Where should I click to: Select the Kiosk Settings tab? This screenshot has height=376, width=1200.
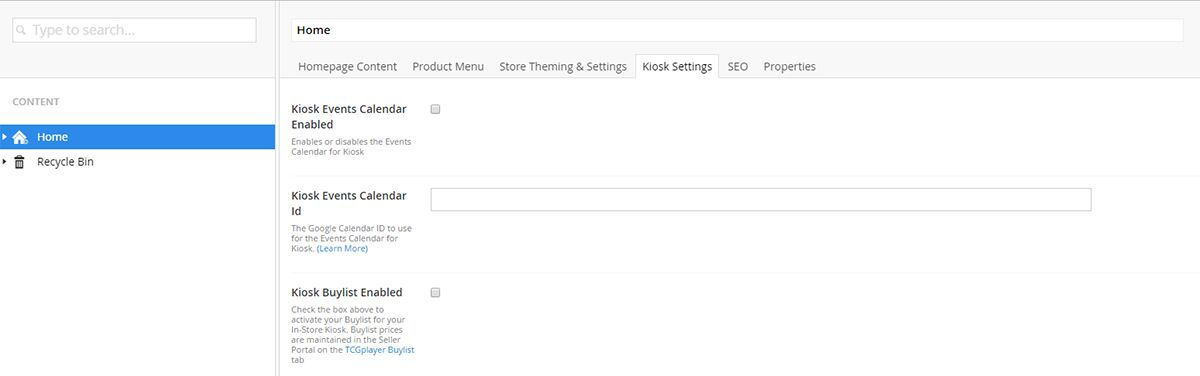(x=677, y=66)
